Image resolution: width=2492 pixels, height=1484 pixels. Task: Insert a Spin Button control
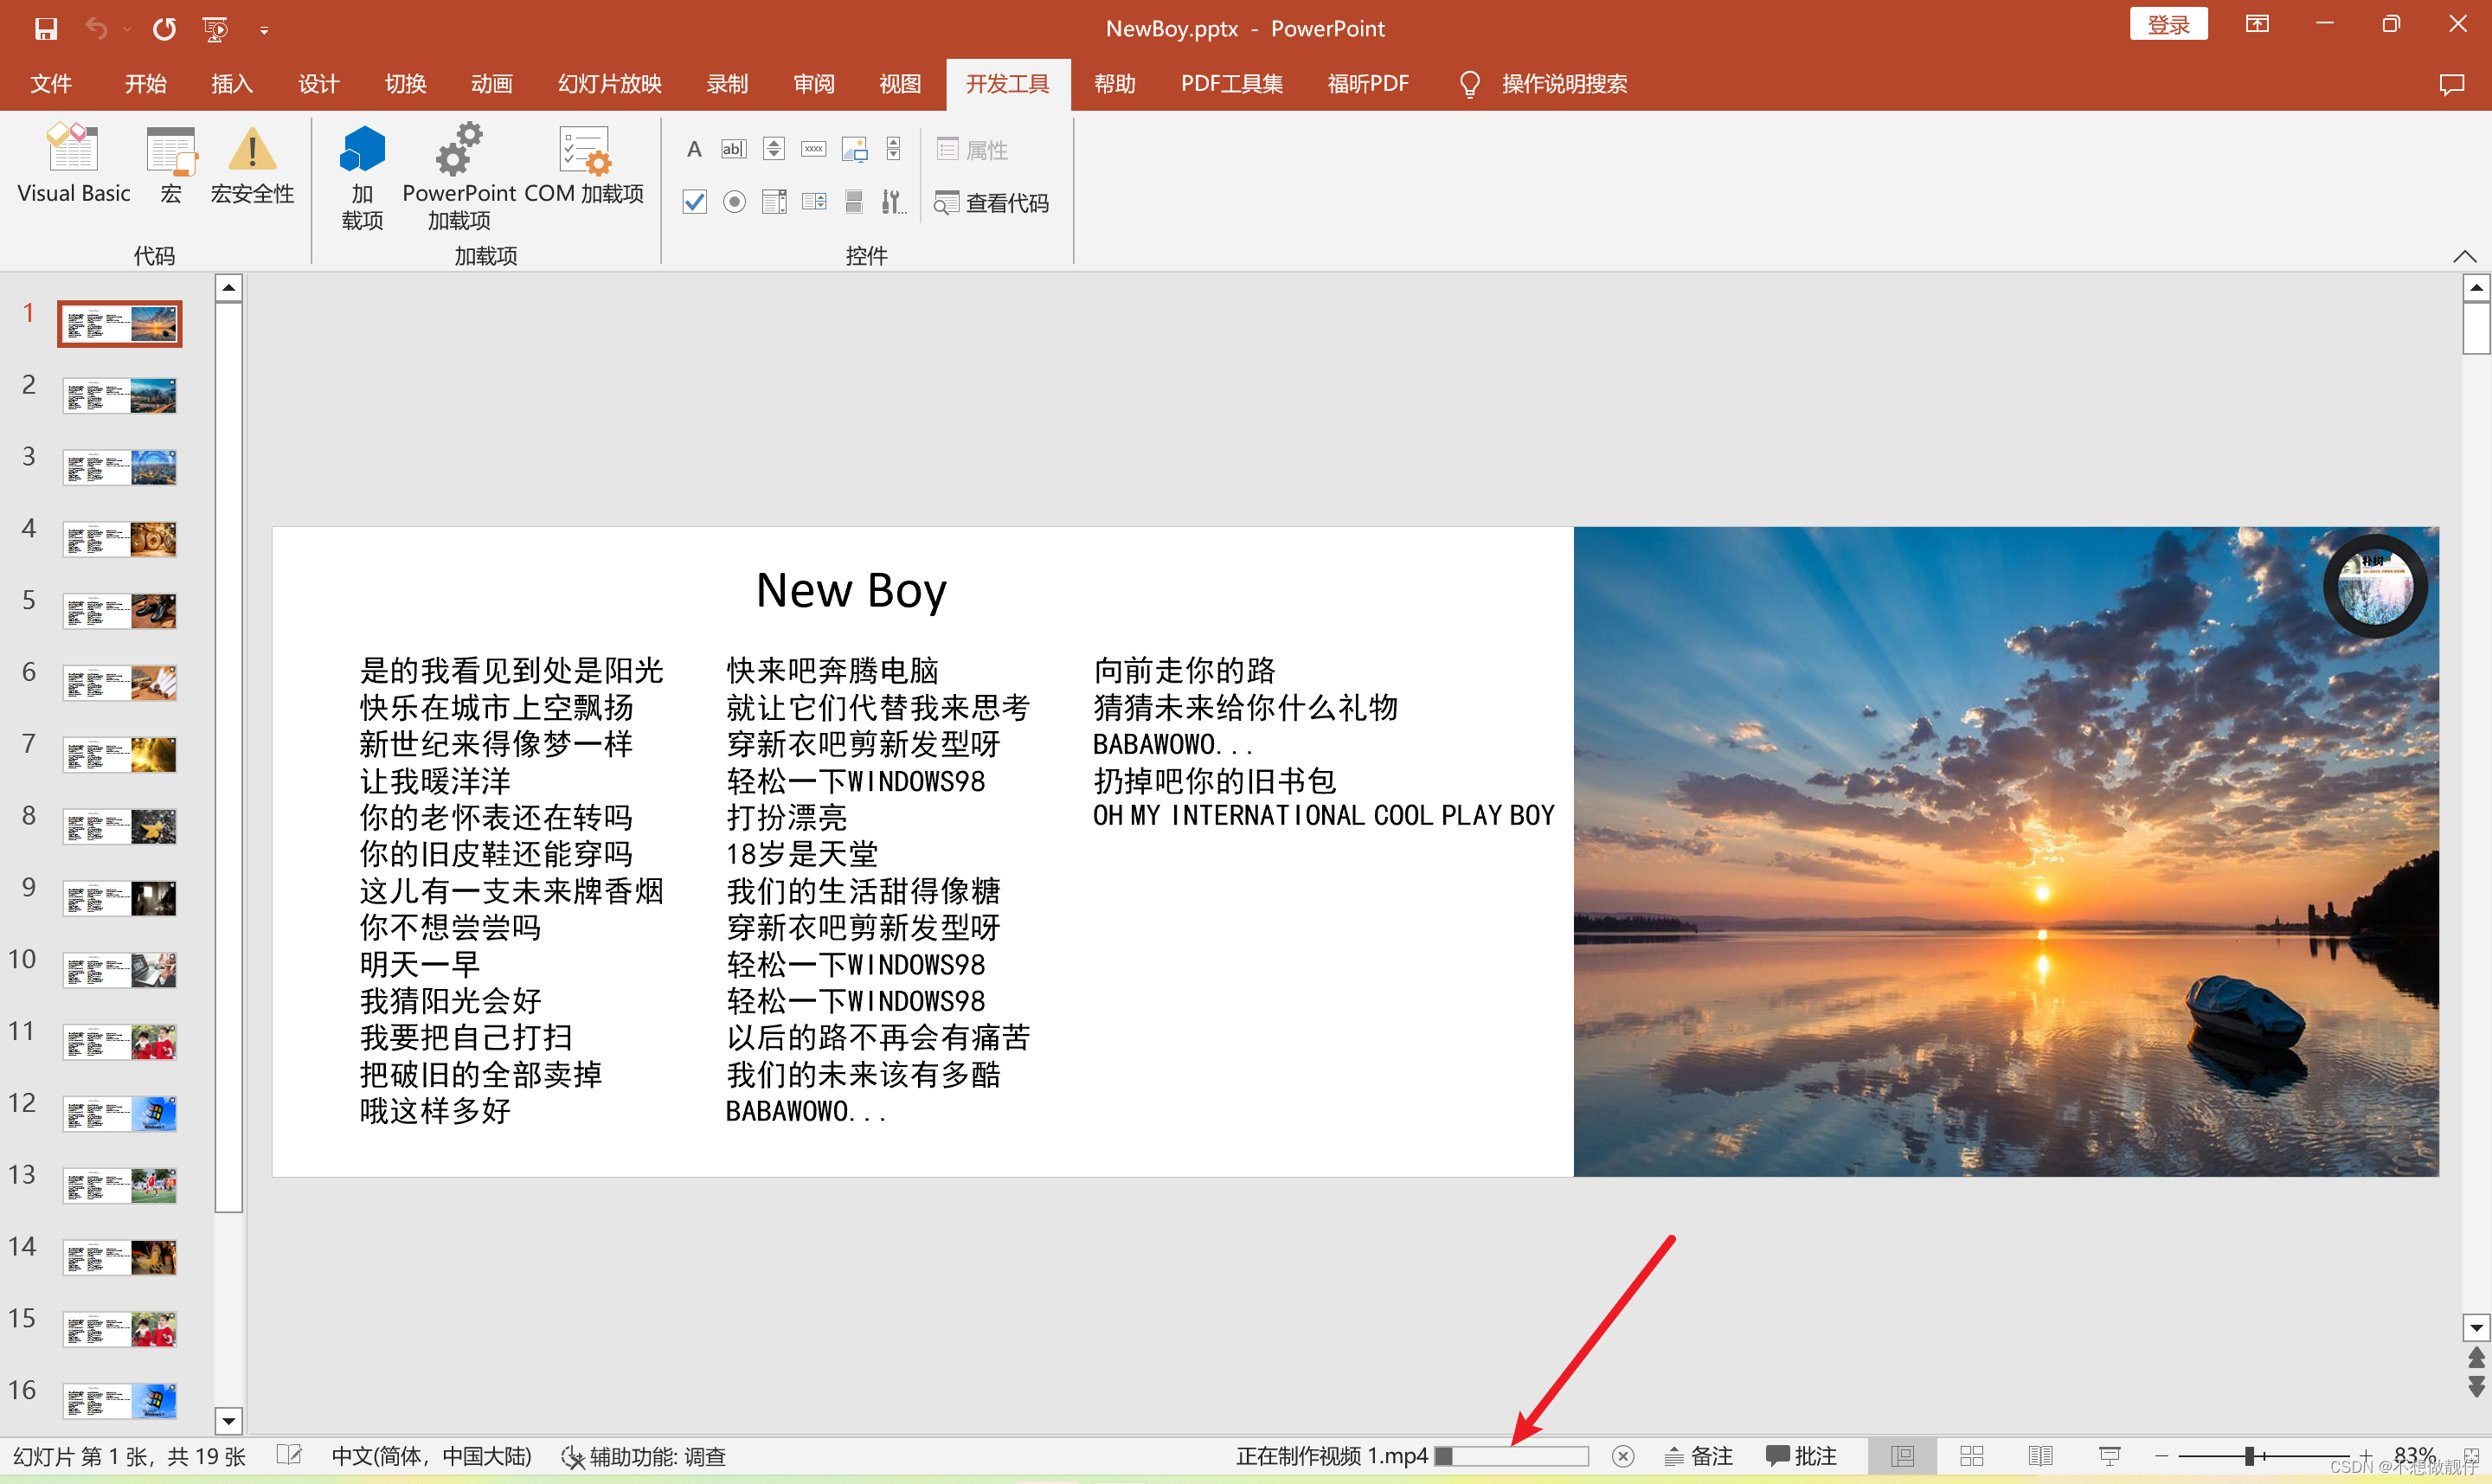(x=774, y=149)
